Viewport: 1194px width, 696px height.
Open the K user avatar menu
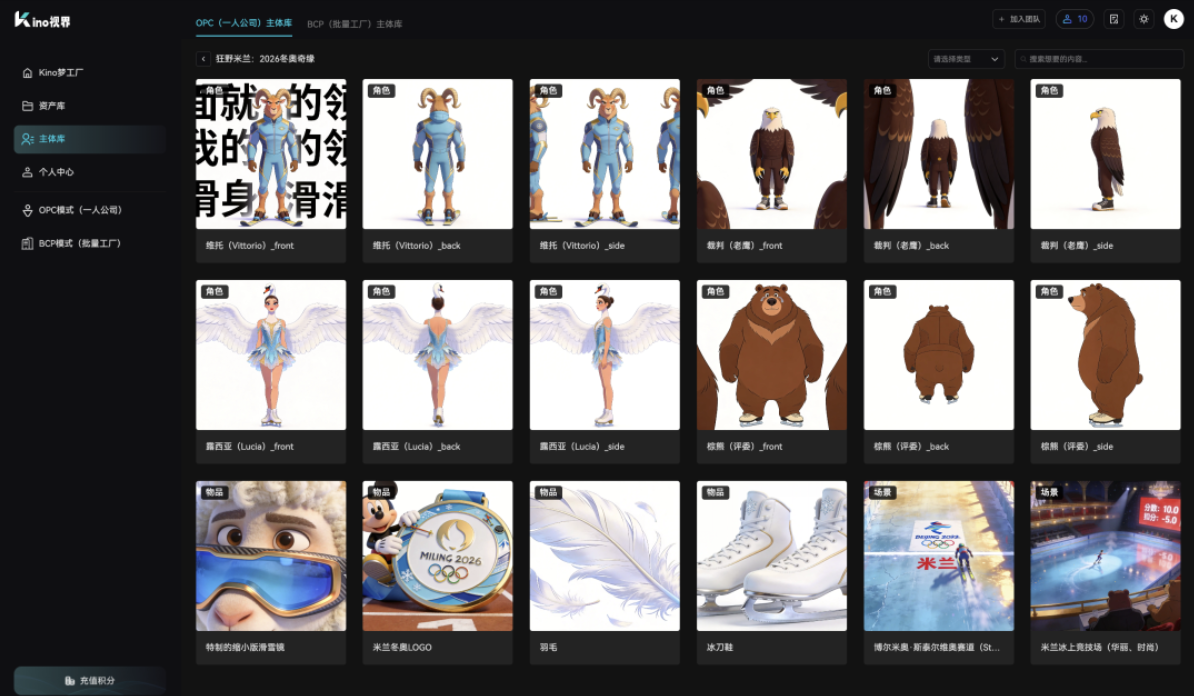tap(1173, 19)
